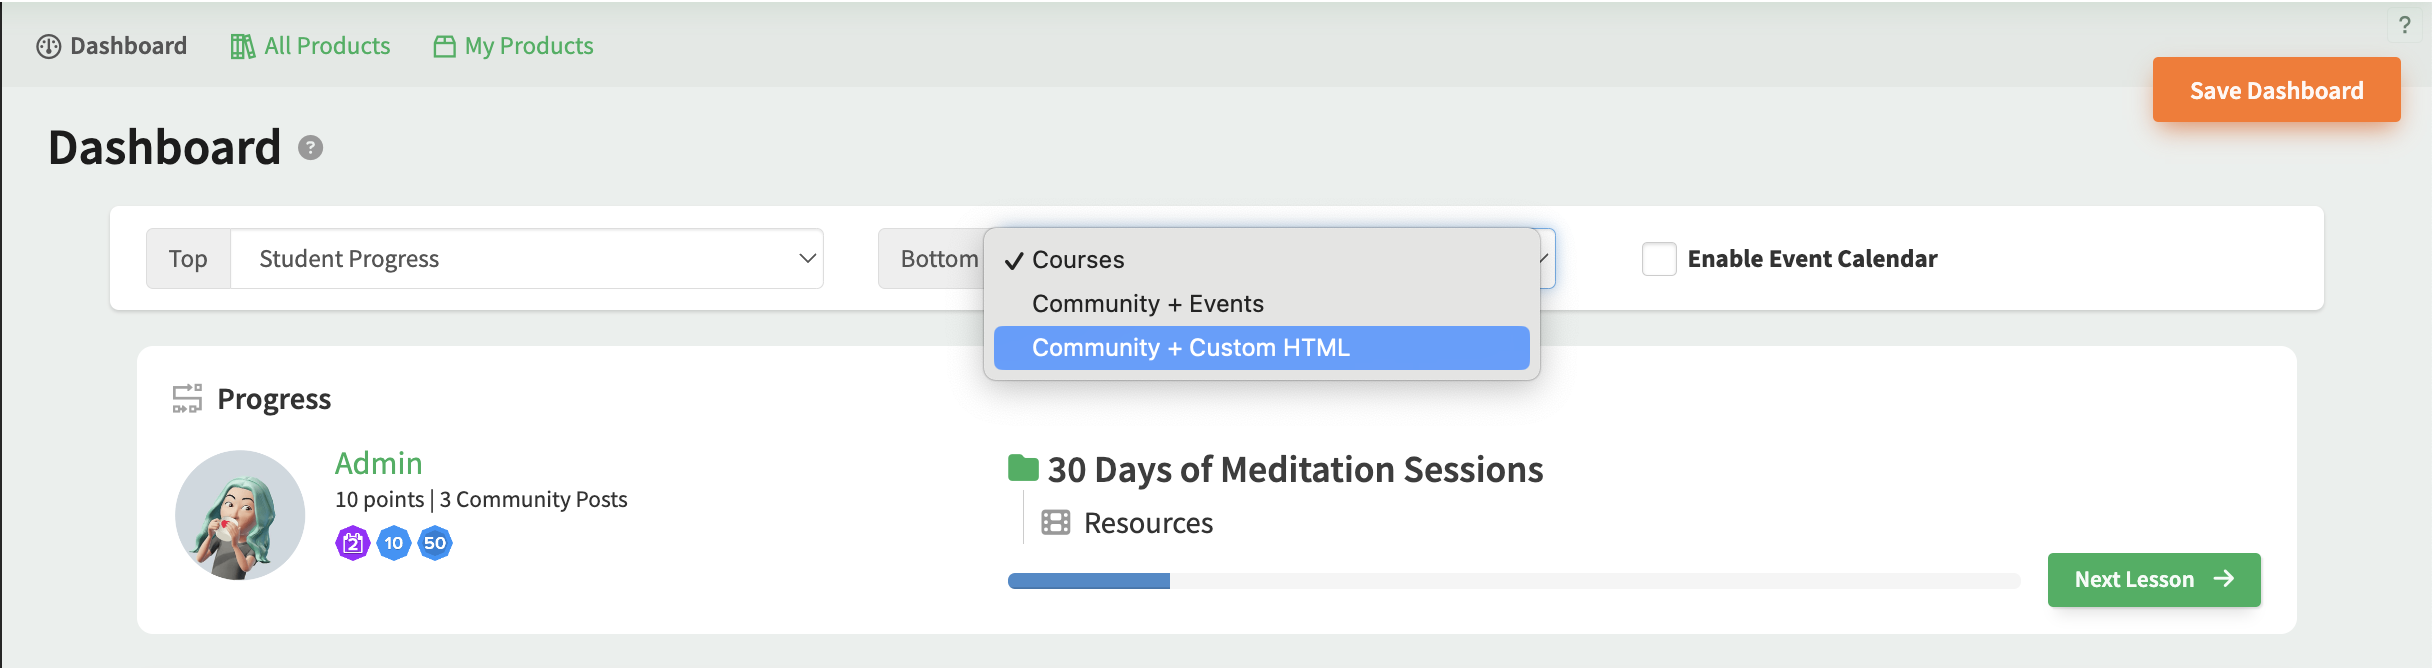2432x668 pixels.
Task: Click the My Products box icon
Action: point(444,47)
